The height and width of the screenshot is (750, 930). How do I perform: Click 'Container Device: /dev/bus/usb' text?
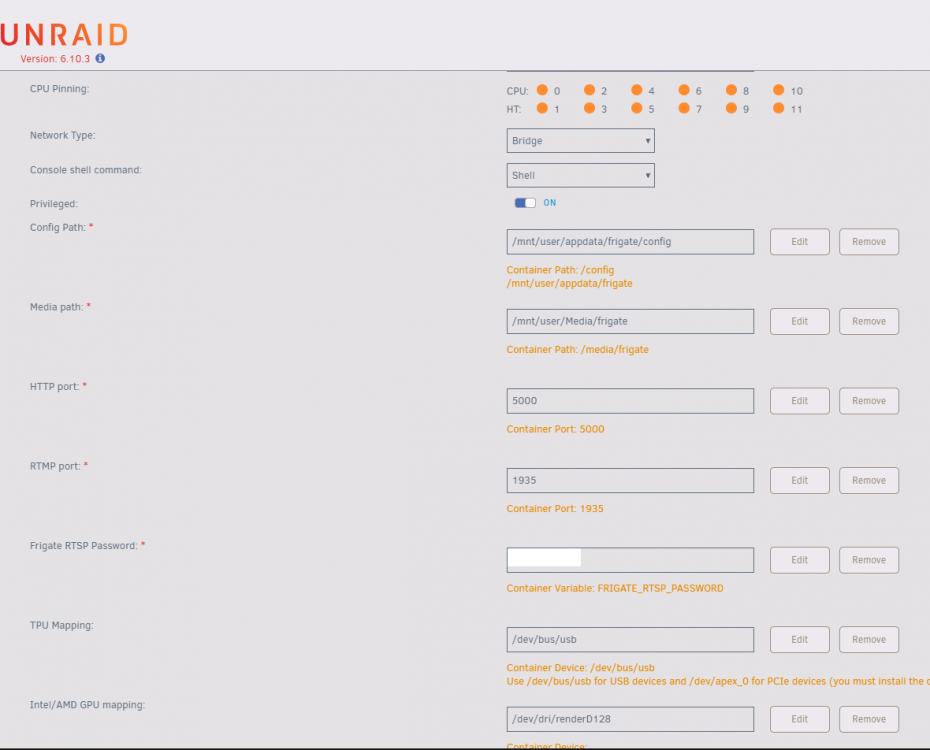click(580, 668)
